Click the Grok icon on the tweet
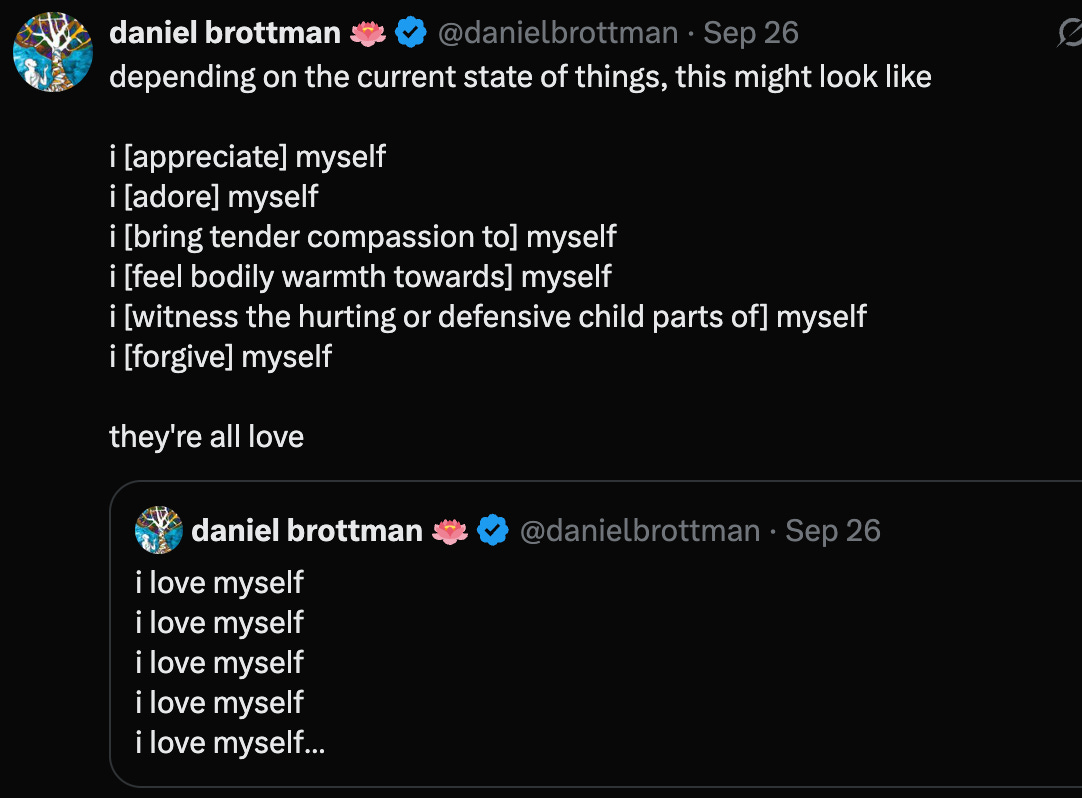1082x798 pixels. point(1068,35)
